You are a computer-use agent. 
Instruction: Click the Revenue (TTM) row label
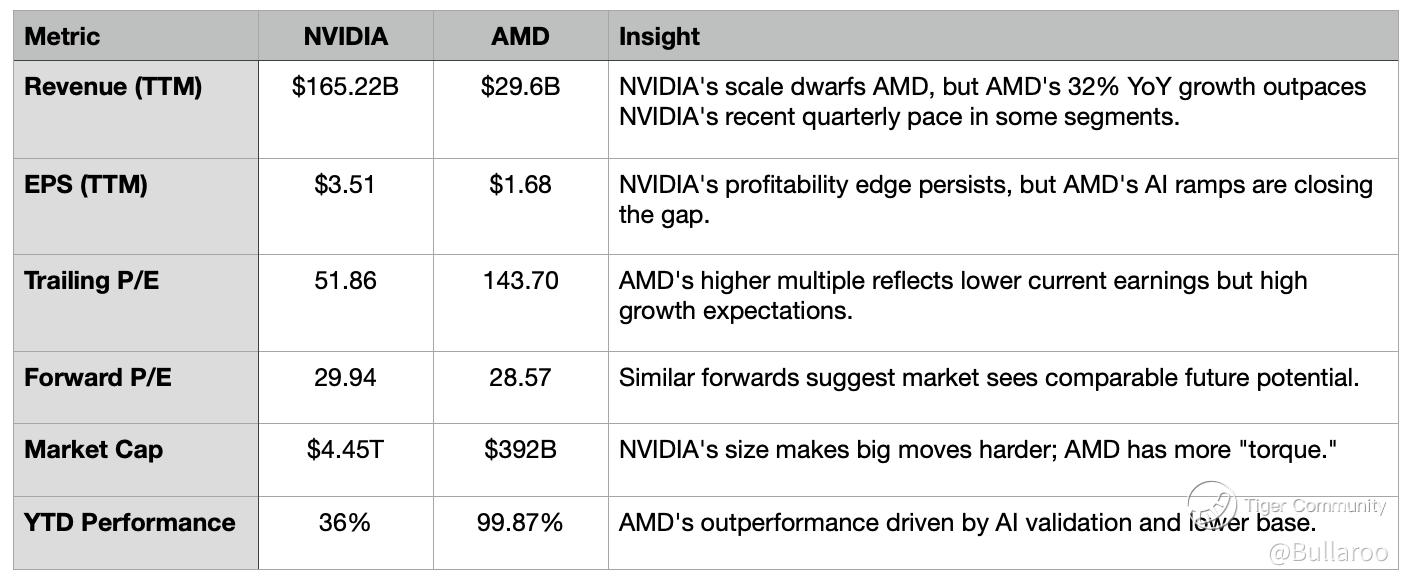[x=113, y=87]
